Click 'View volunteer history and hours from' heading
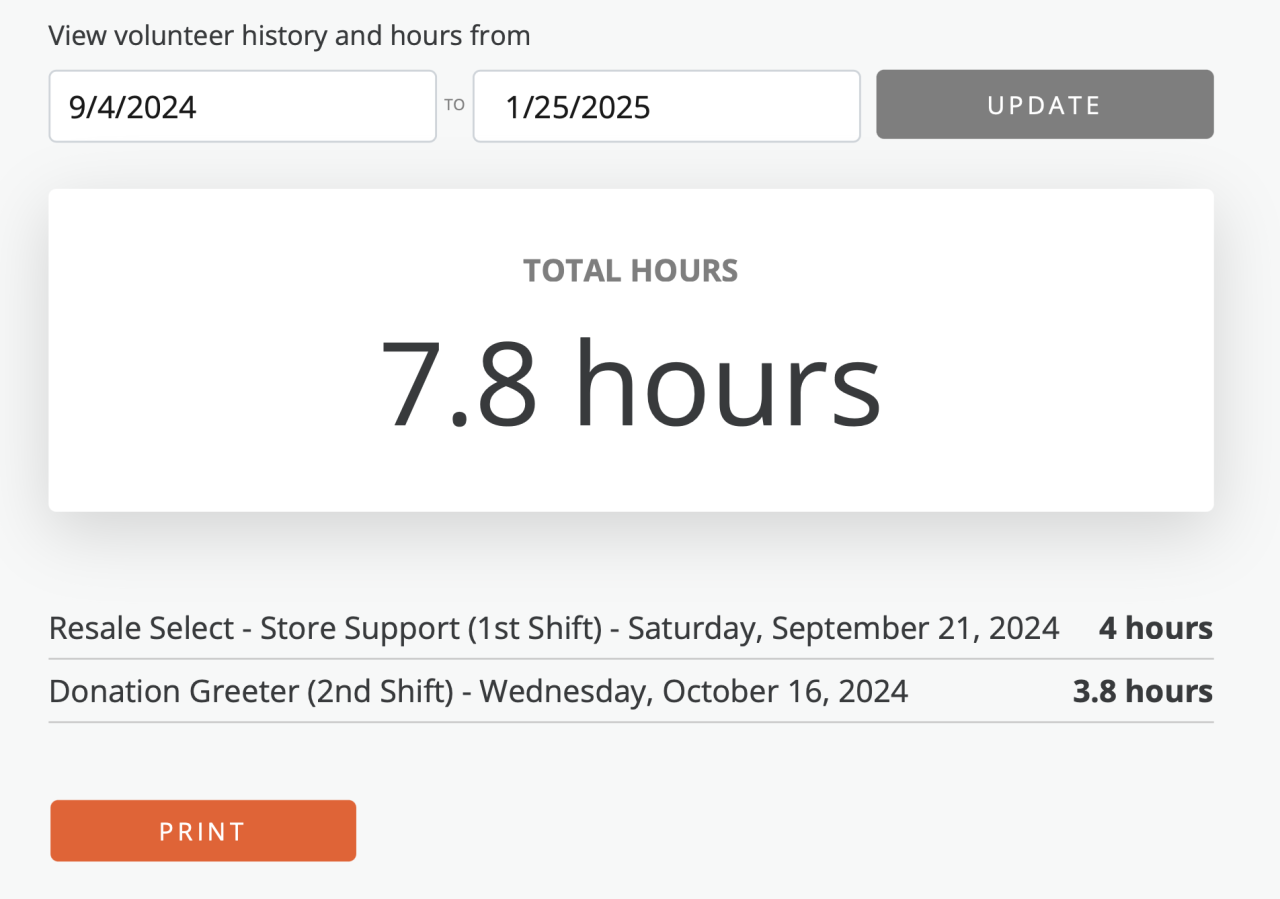The height and width of the screenshot is (899, 1280). tap(289, 36)
